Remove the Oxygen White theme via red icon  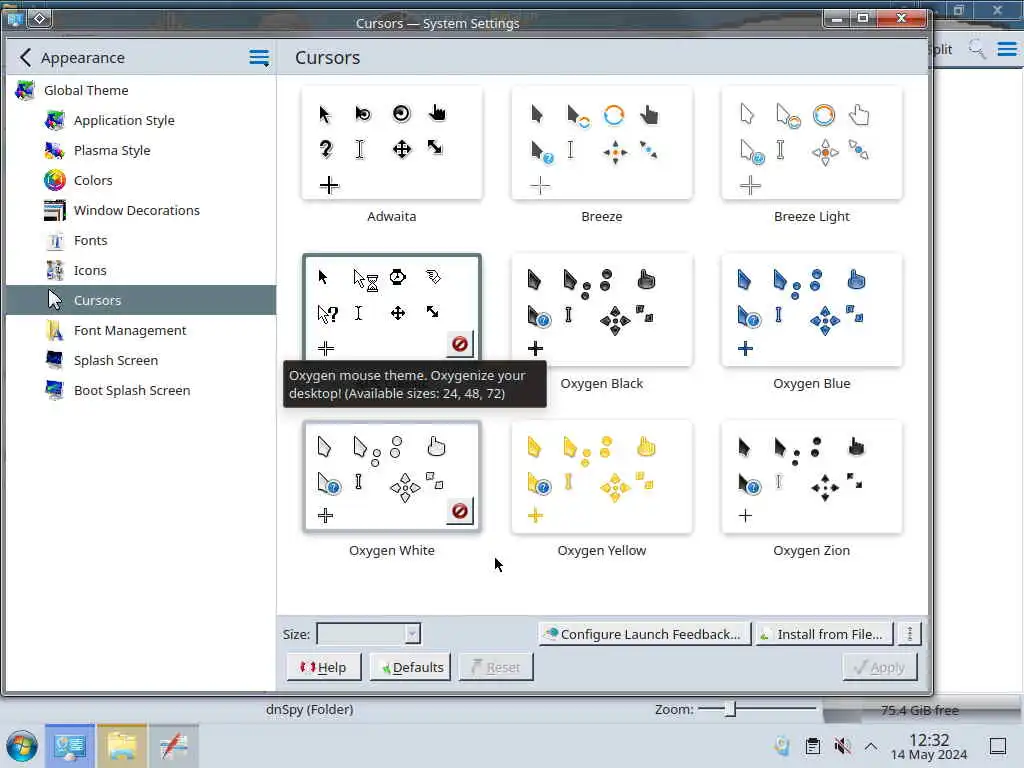[460, 511]
